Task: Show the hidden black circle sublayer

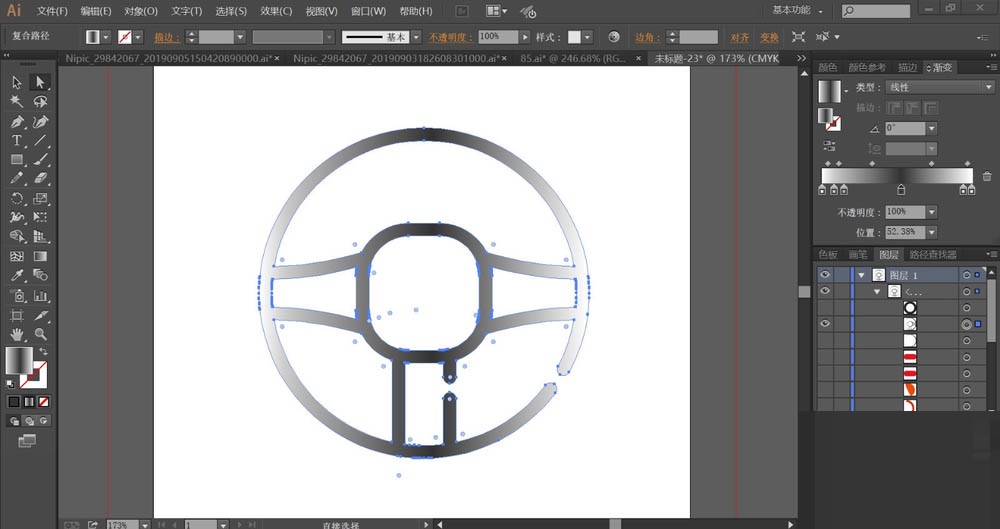Action: [x=825, y=308]
